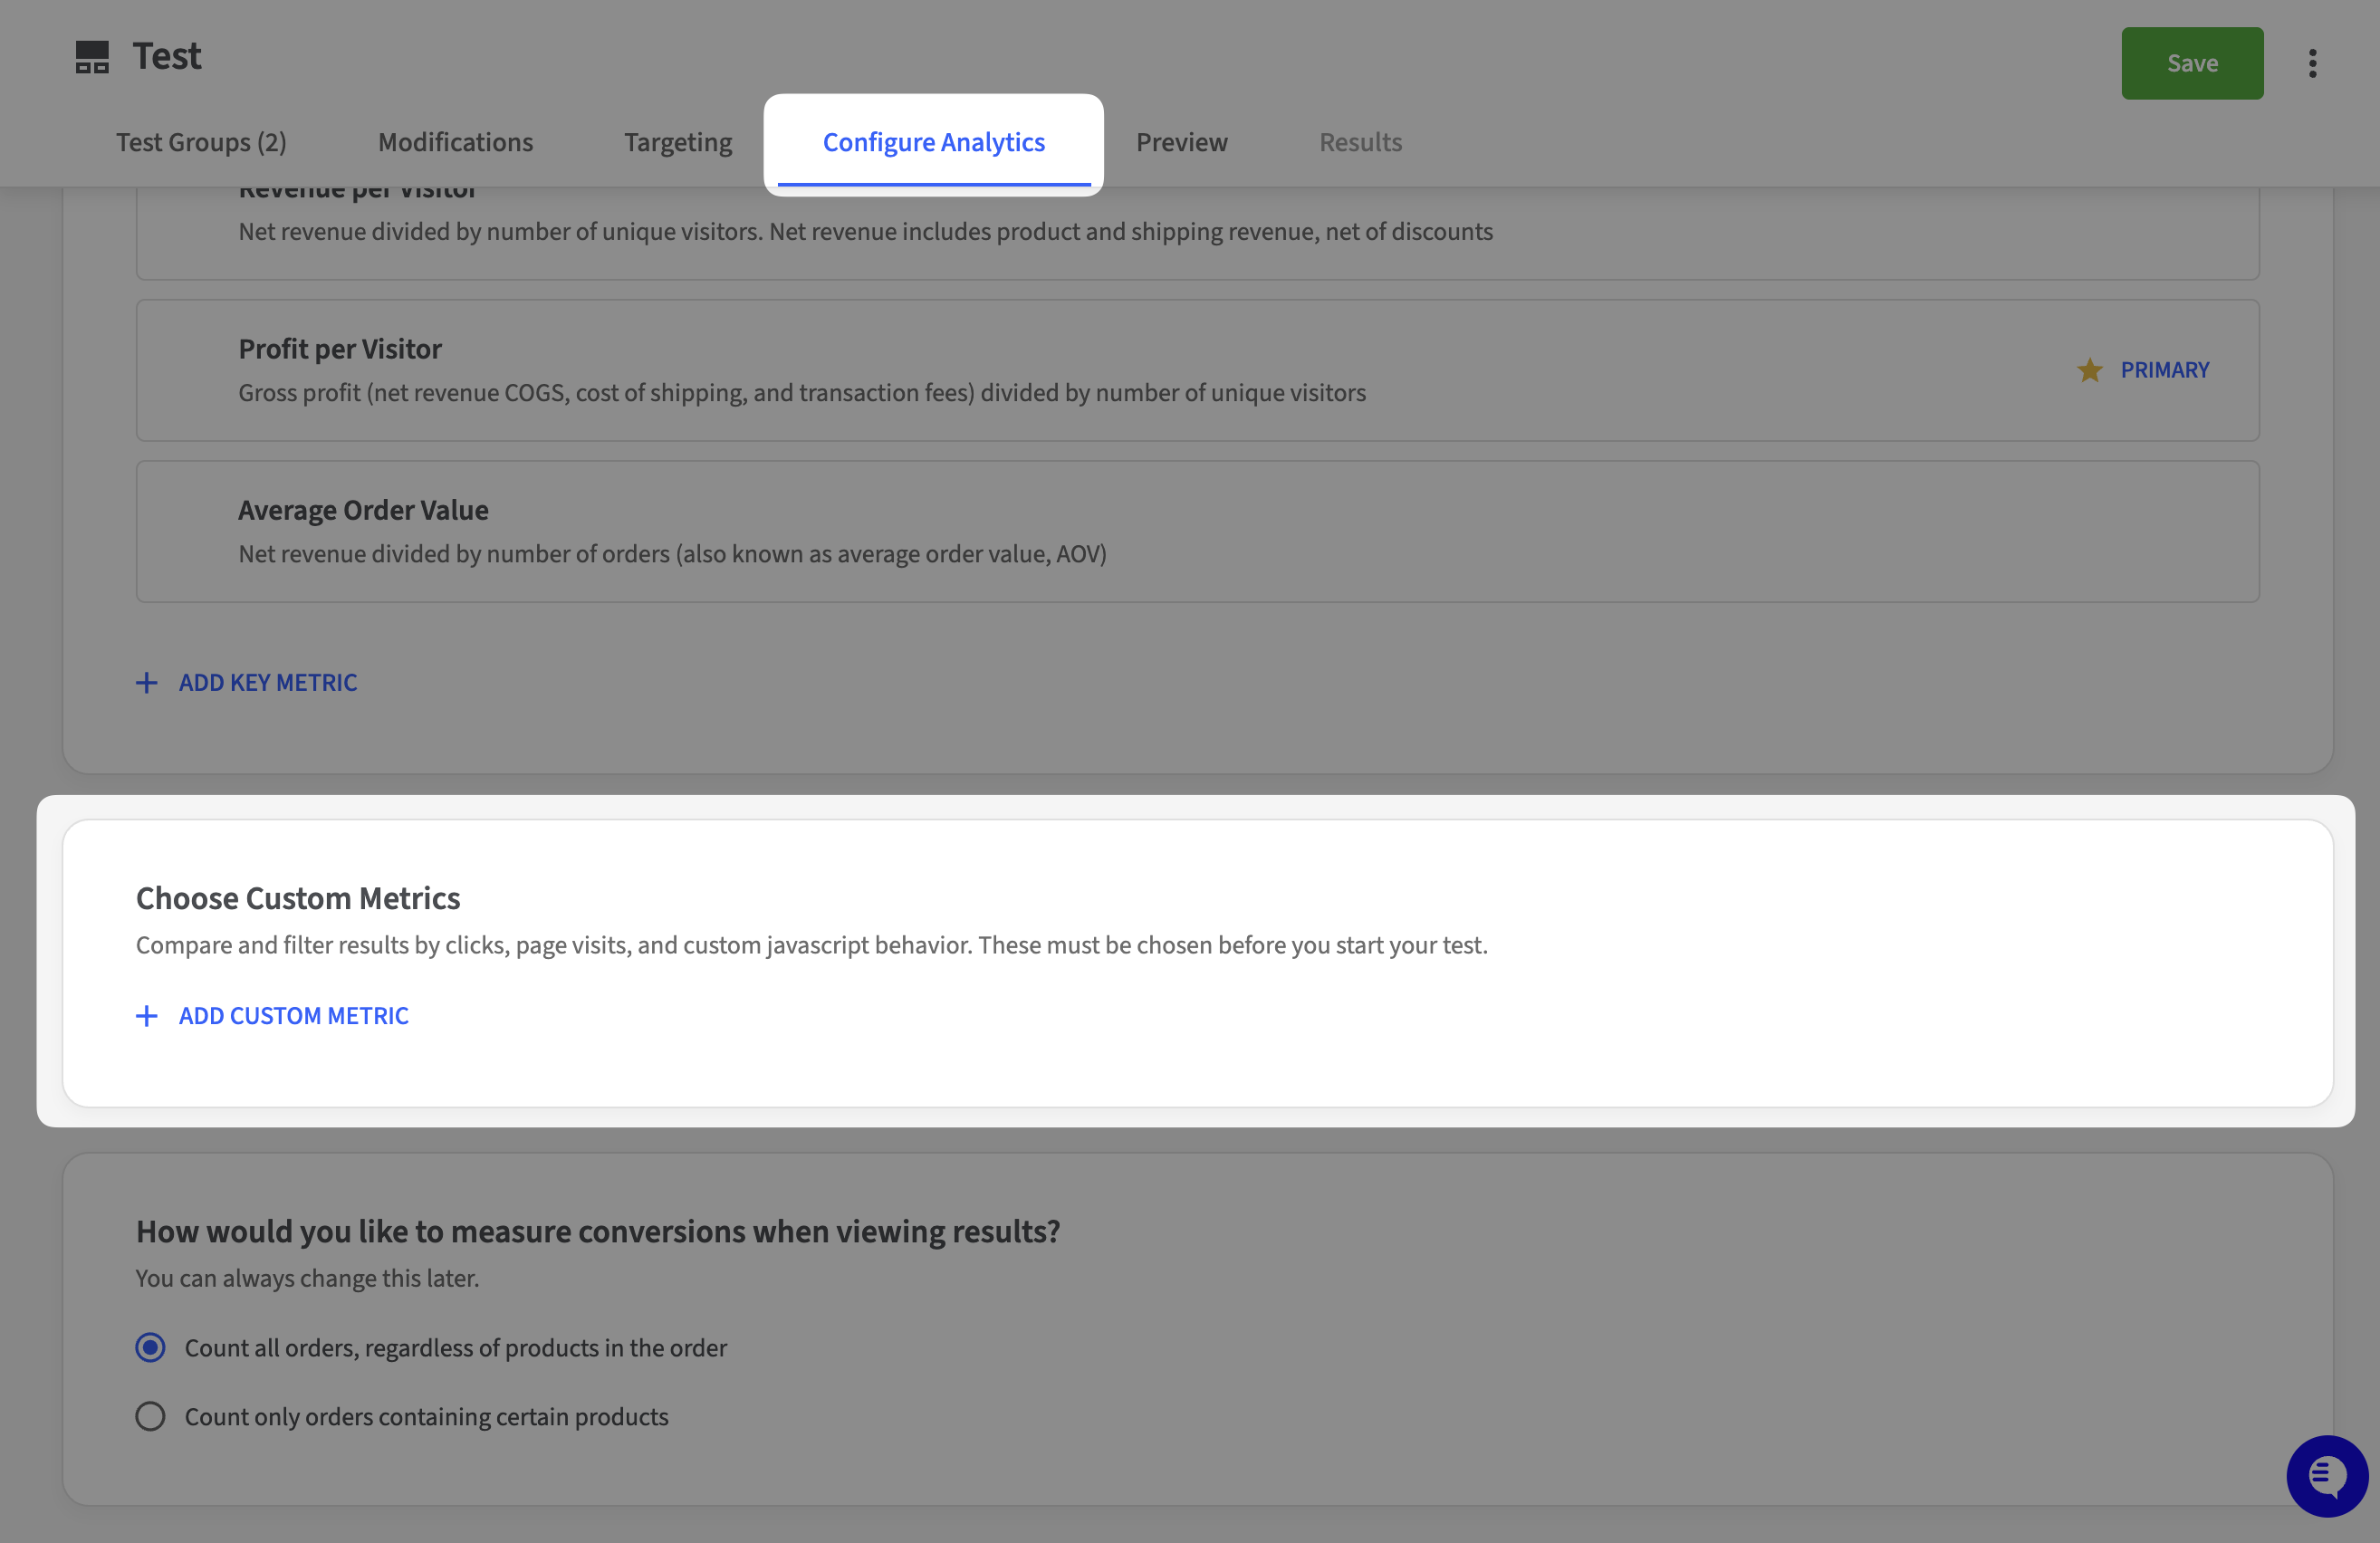Go to the Targeting tab
This screenshot has width=2380, height=1543.
tap(678, 142)
